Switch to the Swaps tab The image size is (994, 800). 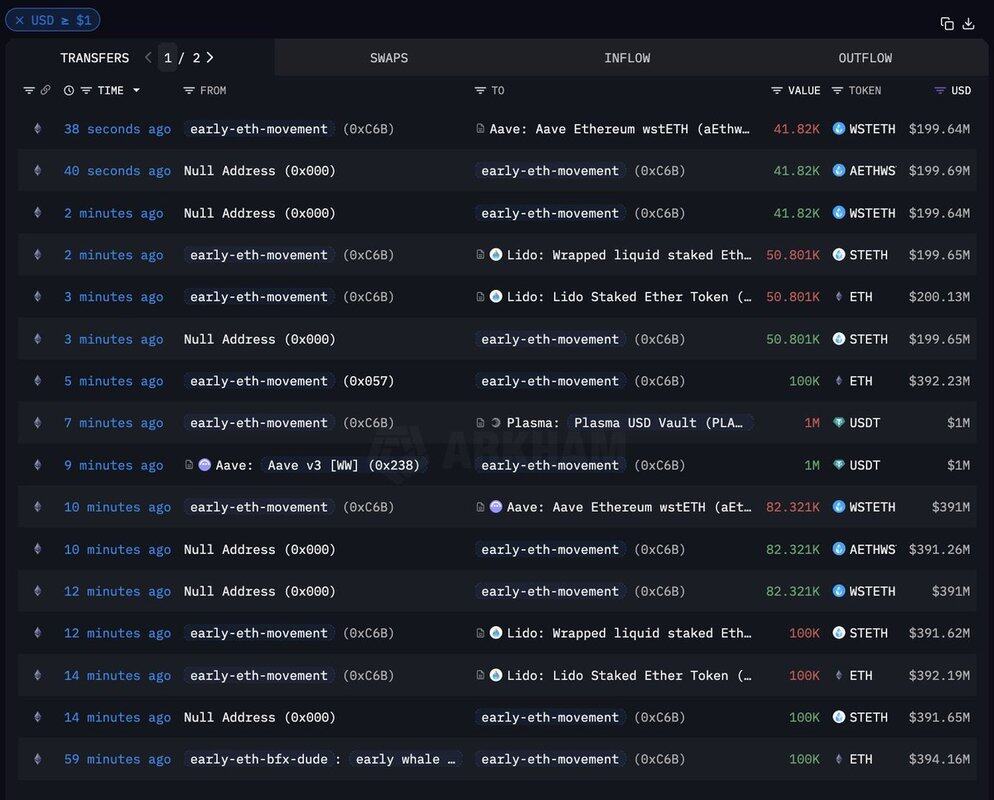389,58
